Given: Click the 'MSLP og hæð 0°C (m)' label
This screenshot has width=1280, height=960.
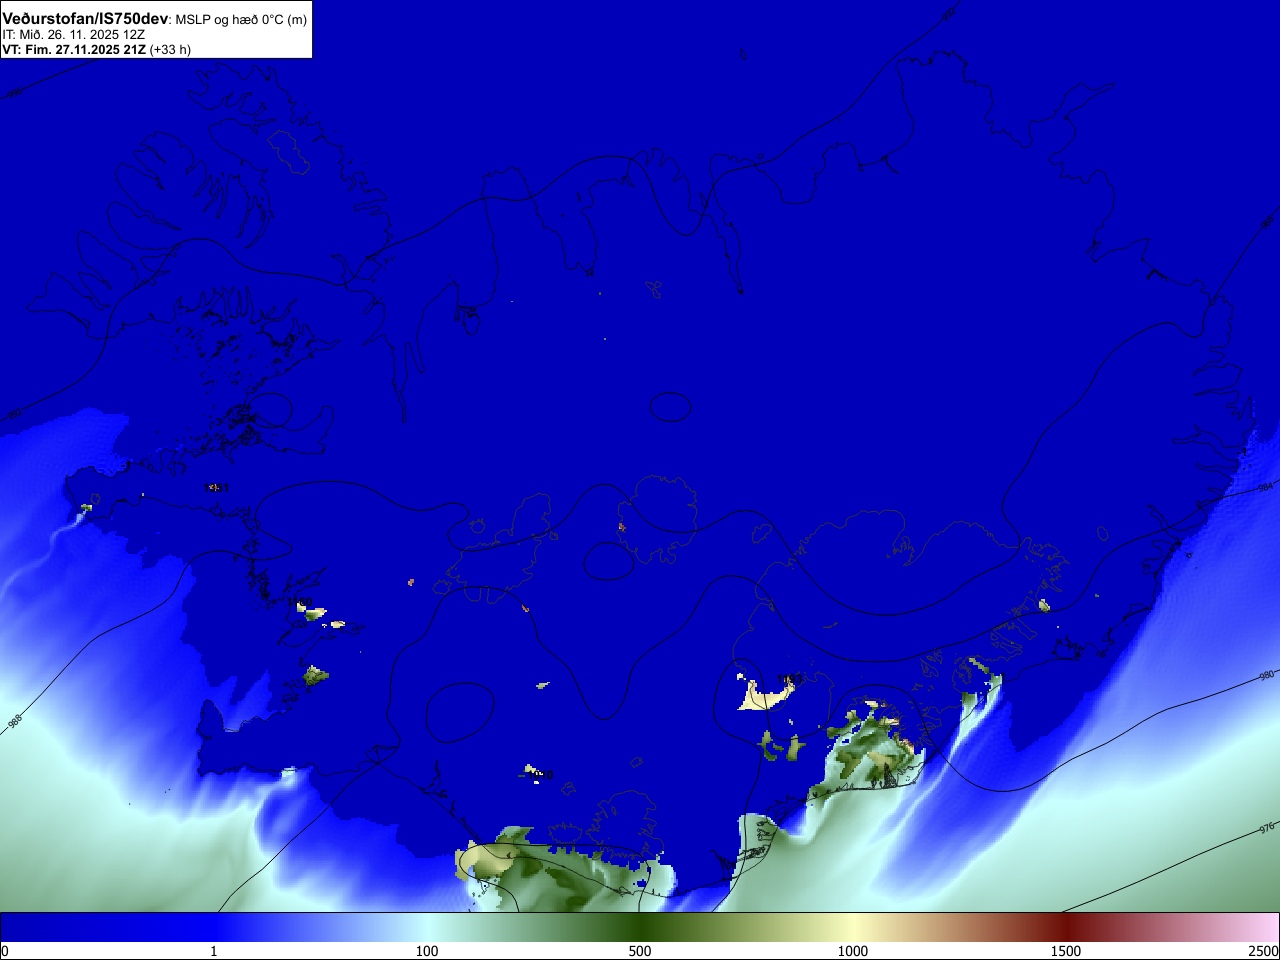Looking at the screenshot, I should click(241, 19).
